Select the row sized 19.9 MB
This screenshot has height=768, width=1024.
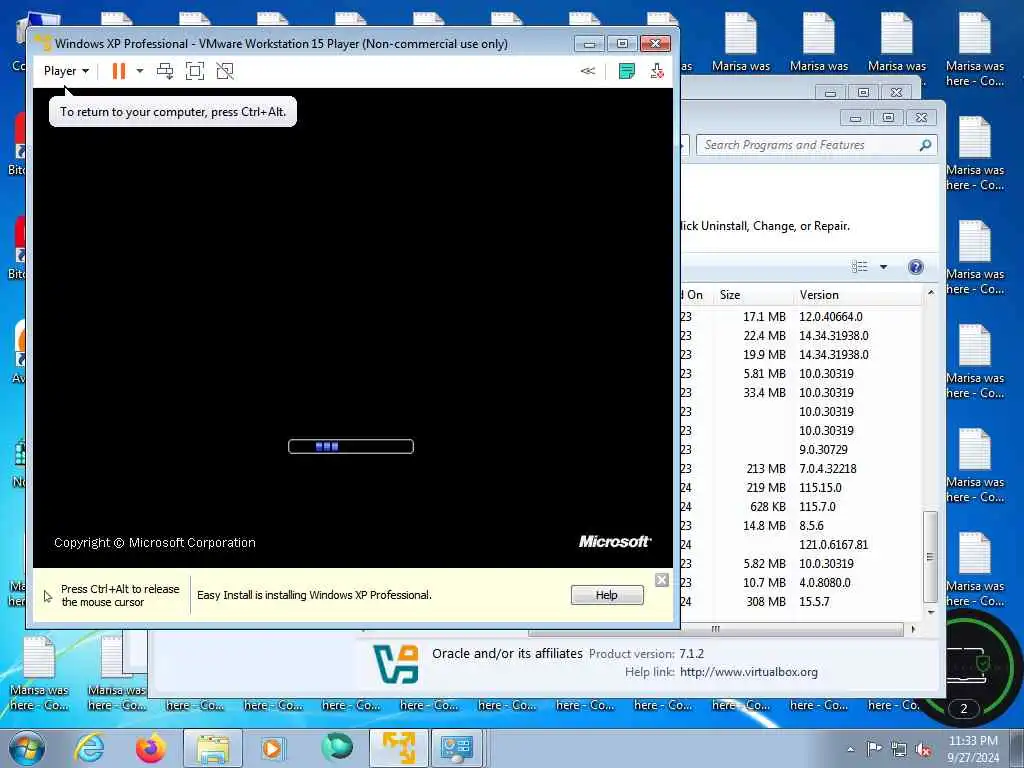coord(800,355)
